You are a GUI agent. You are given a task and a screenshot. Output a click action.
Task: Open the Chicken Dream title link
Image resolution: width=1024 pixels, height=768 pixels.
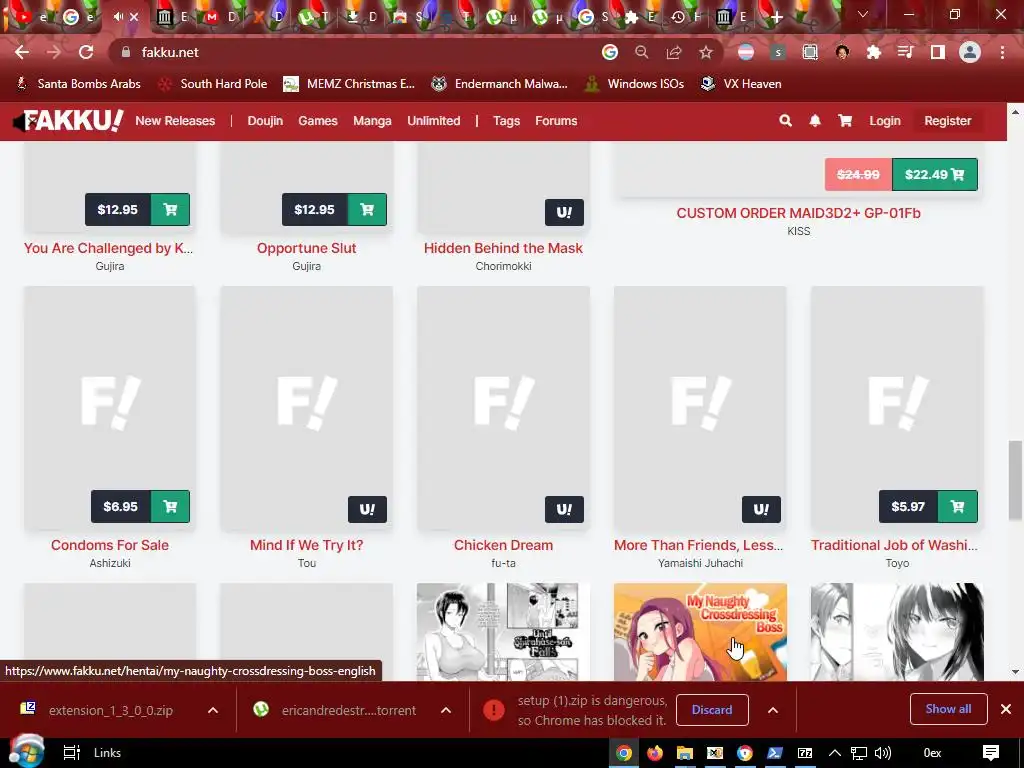tap(504, 545)
